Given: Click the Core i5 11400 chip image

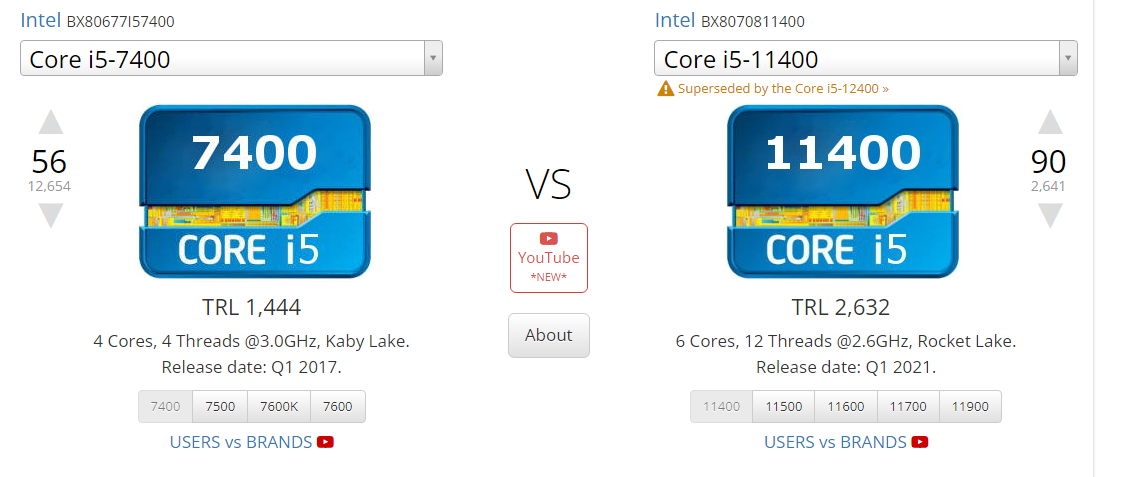Looking at the screenshot, I should [x=843, y=192].
